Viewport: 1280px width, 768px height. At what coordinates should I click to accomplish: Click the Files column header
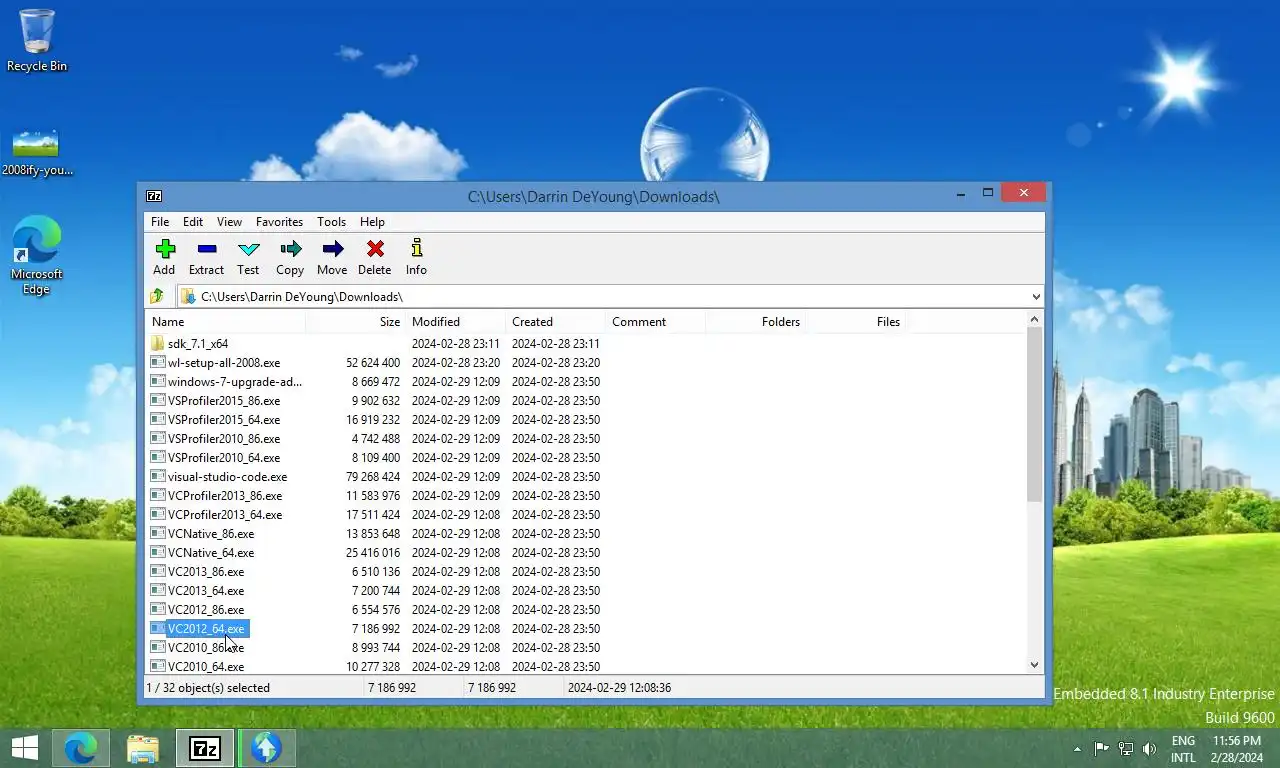[x=855, y=322]
